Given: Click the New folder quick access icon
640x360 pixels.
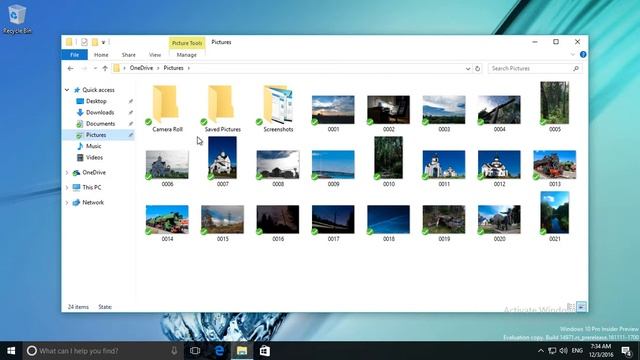Looking at the screenshot, I should pyautogui.click(x=95, y=42).
